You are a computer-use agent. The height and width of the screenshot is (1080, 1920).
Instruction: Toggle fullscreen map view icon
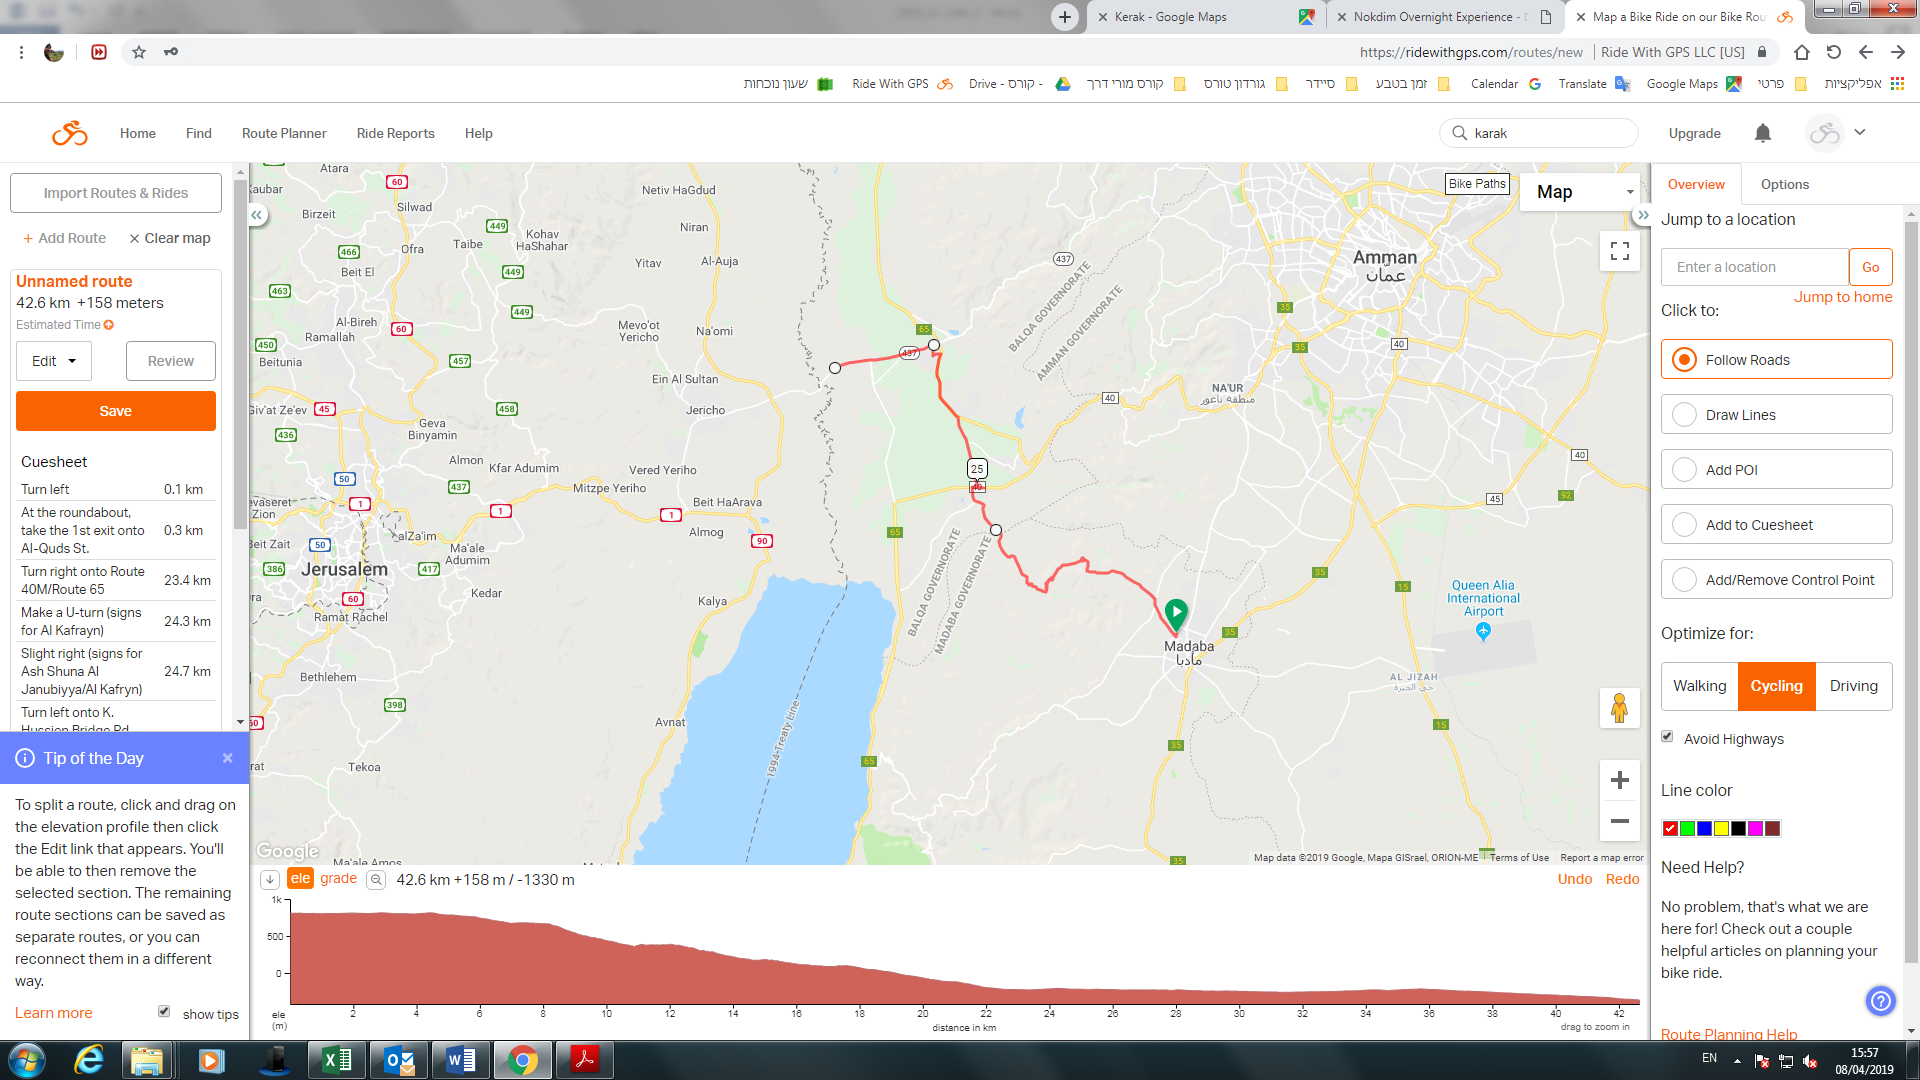click(x=1620, y=251)
